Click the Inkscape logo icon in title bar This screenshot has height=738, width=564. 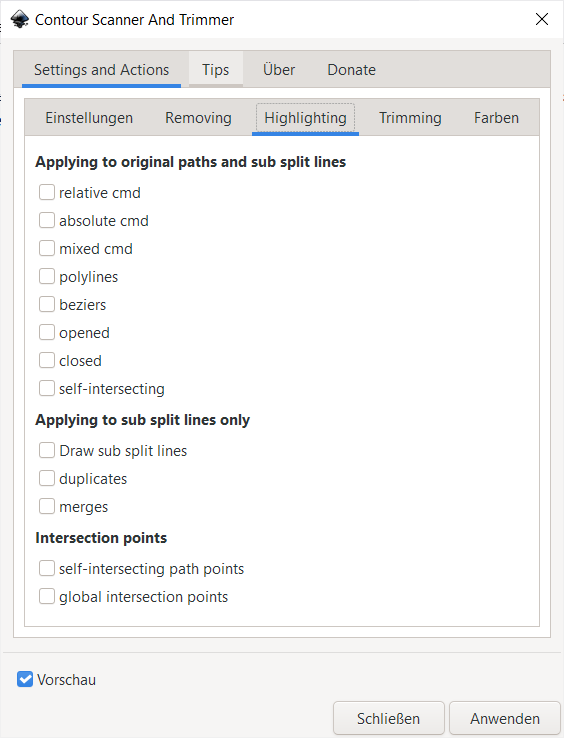pyautogui.click(x=20, y=20)
